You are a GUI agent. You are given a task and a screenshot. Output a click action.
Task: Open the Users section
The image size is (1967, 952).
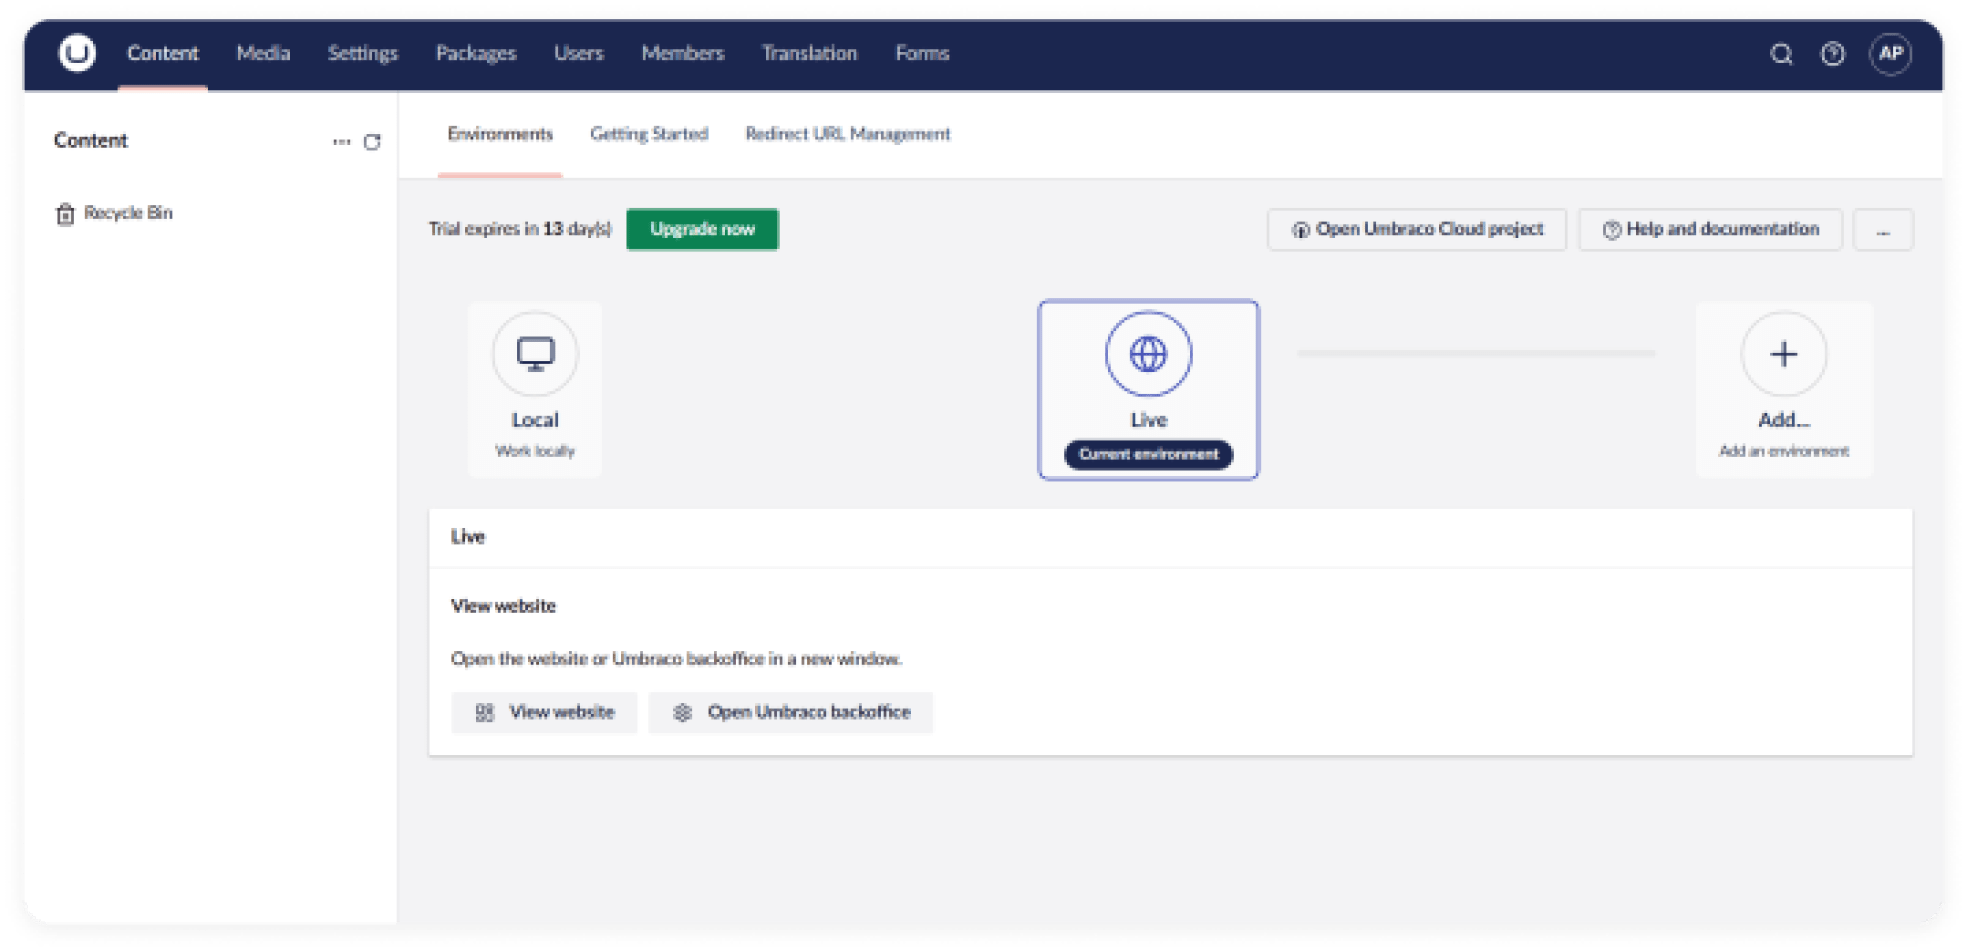tap(579, 53)
